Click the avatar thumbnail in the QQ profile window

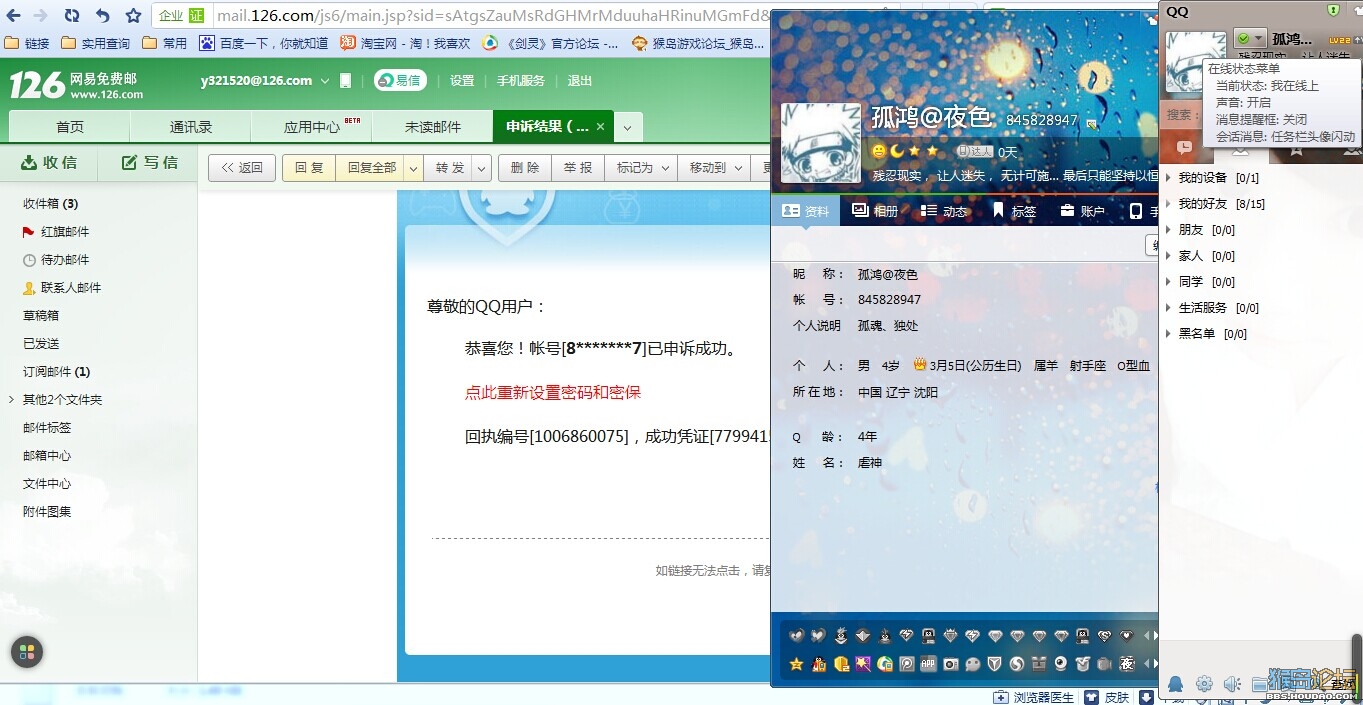point(821,143)
